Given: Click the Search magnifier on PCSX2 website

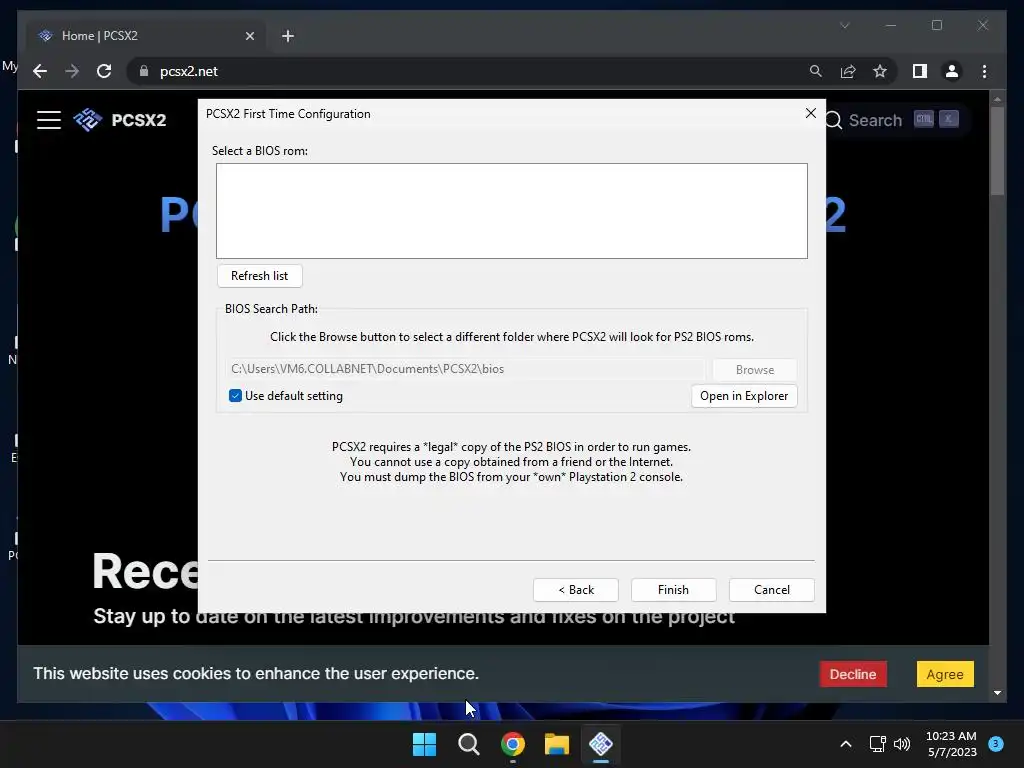Looking at the screenshot, I should click(x=833, y=120).
